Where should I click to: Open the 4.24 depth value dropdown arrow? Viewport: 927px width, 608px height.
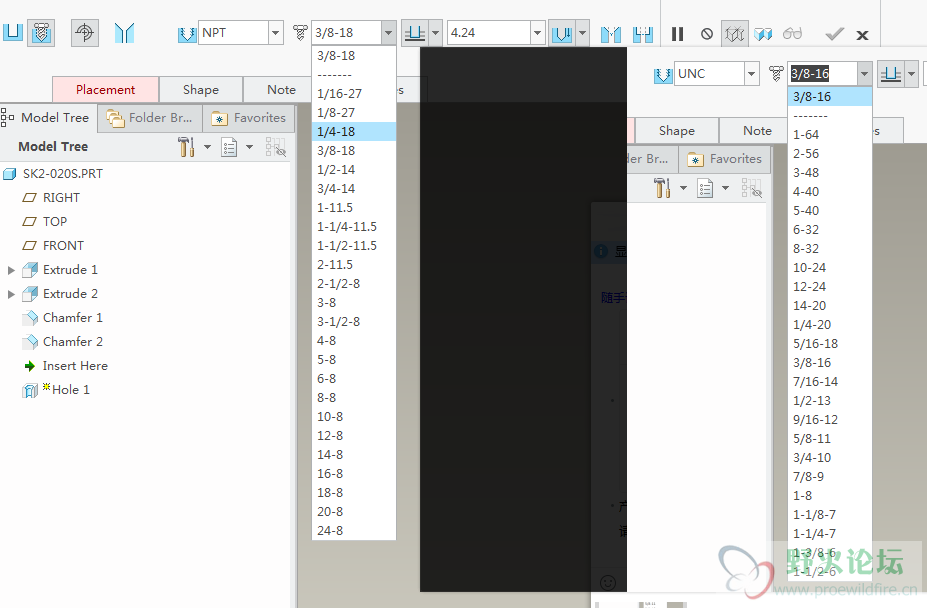(537, 33)
